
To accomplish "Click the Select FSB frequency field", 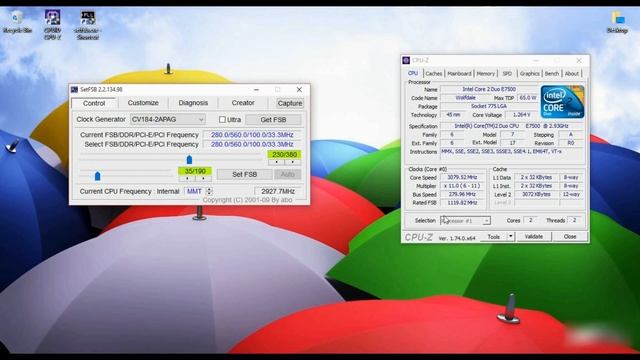I will pos(252,144).
